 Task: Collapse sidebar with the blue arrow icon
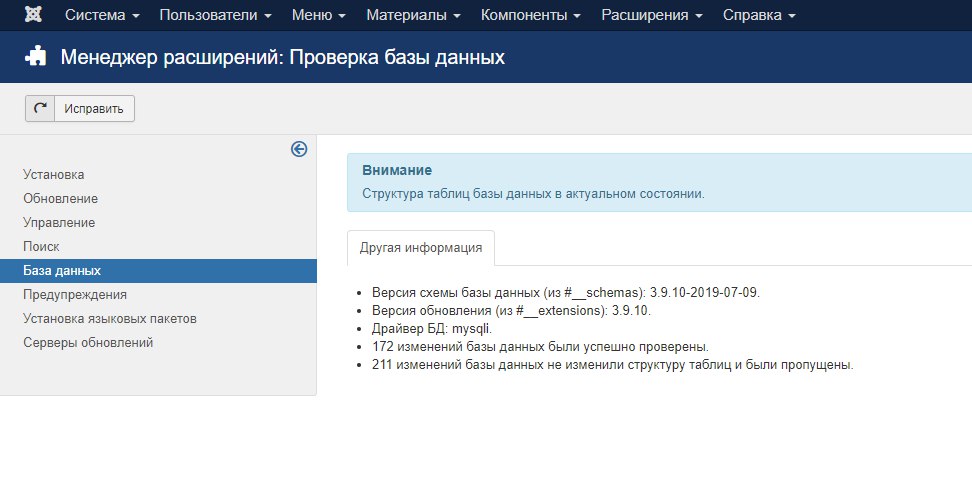click(x=299, y=149)
